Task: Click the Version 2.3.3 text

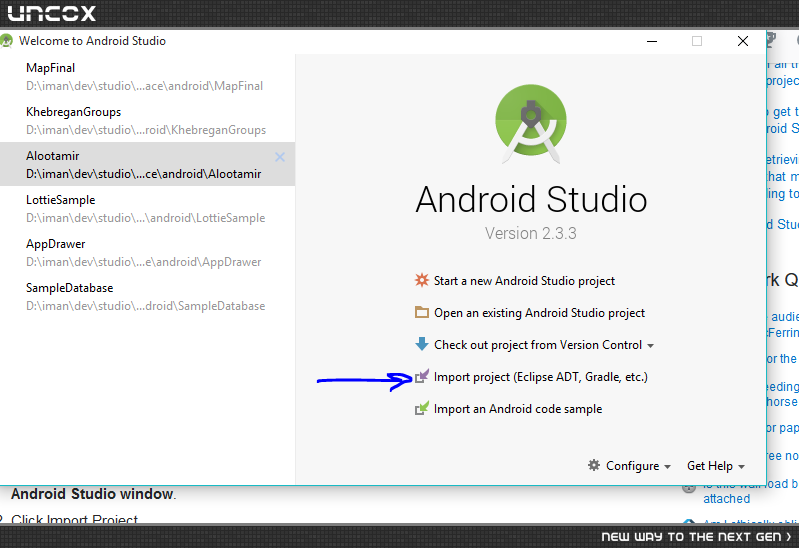Action: (x=530, y=233)
